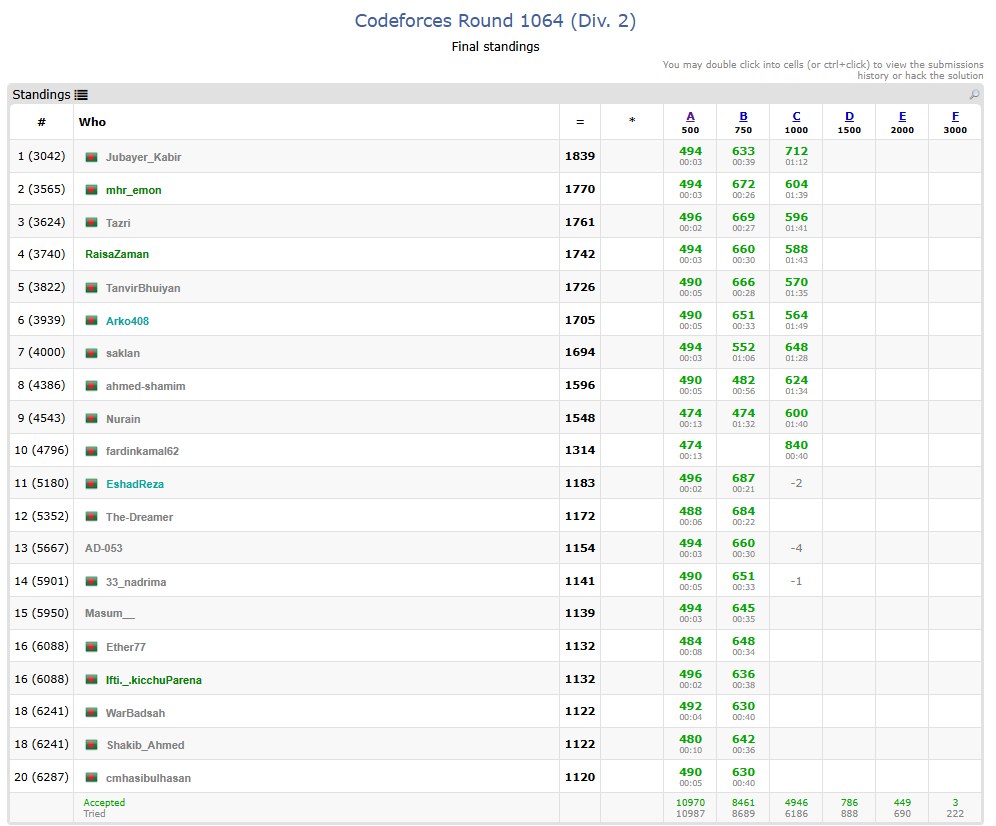Open mhr_emon's profile
The image size is (996, 826).
tap(133, 190)
